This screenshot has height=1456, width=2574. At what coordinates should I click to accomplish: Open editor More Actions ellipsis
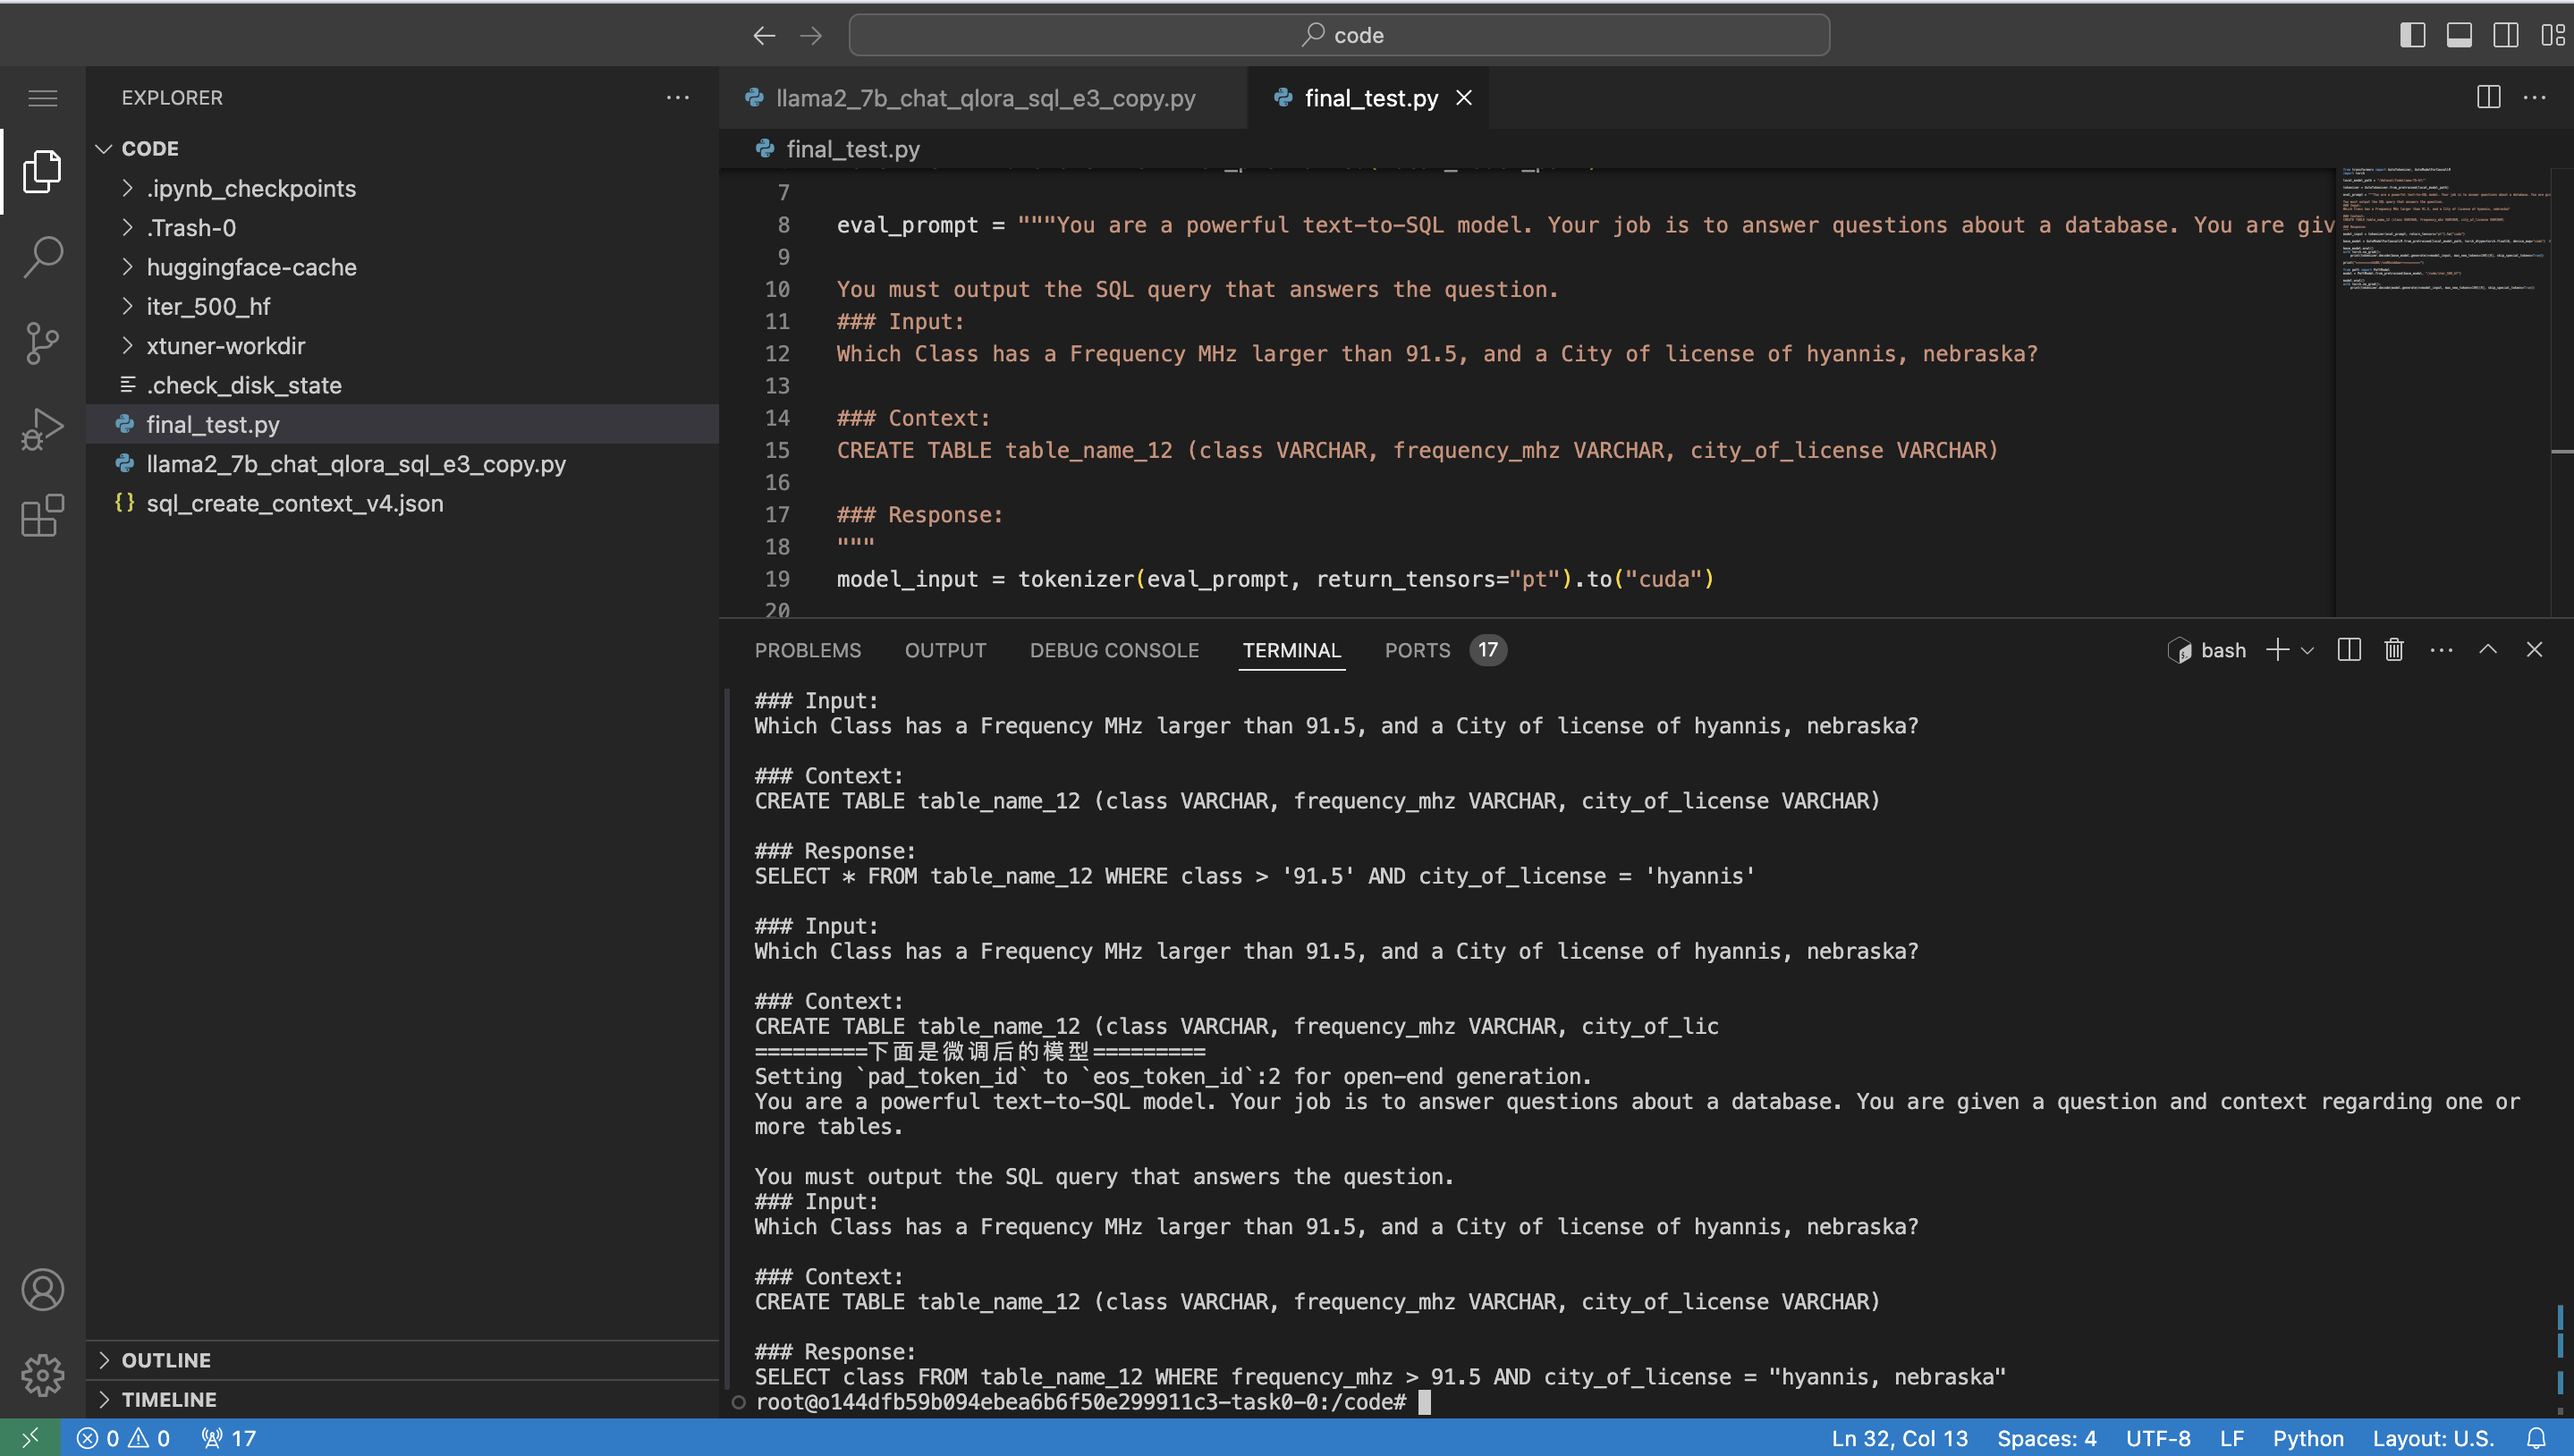[x=2534, y=97]
